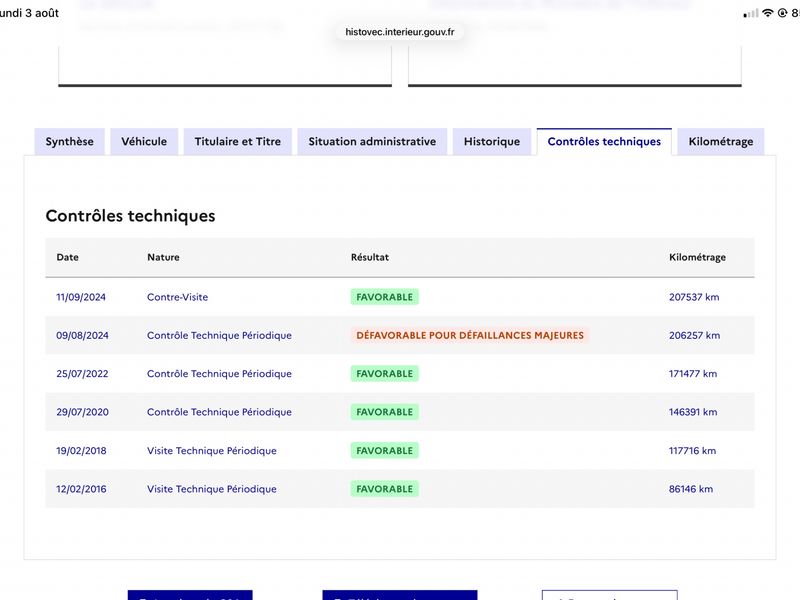Tap the cellular signal bars icon
This screenshot has width=800, height=600.
point(751,14)
